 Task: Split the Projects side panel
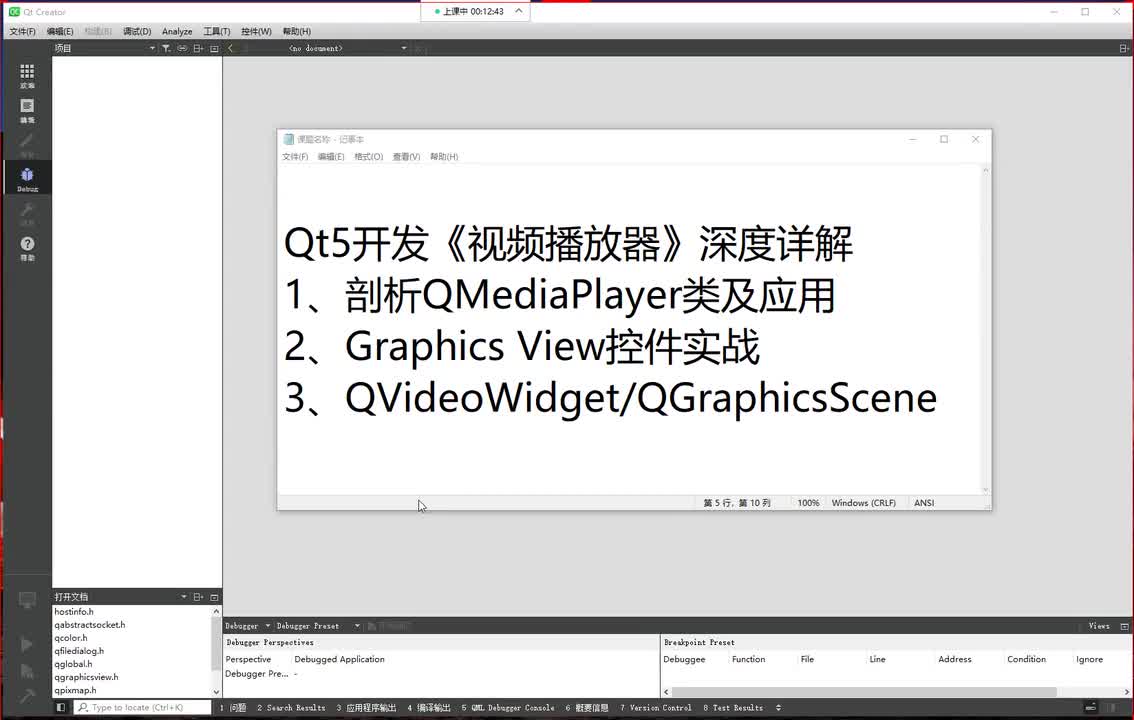click(x=198, y=48)
